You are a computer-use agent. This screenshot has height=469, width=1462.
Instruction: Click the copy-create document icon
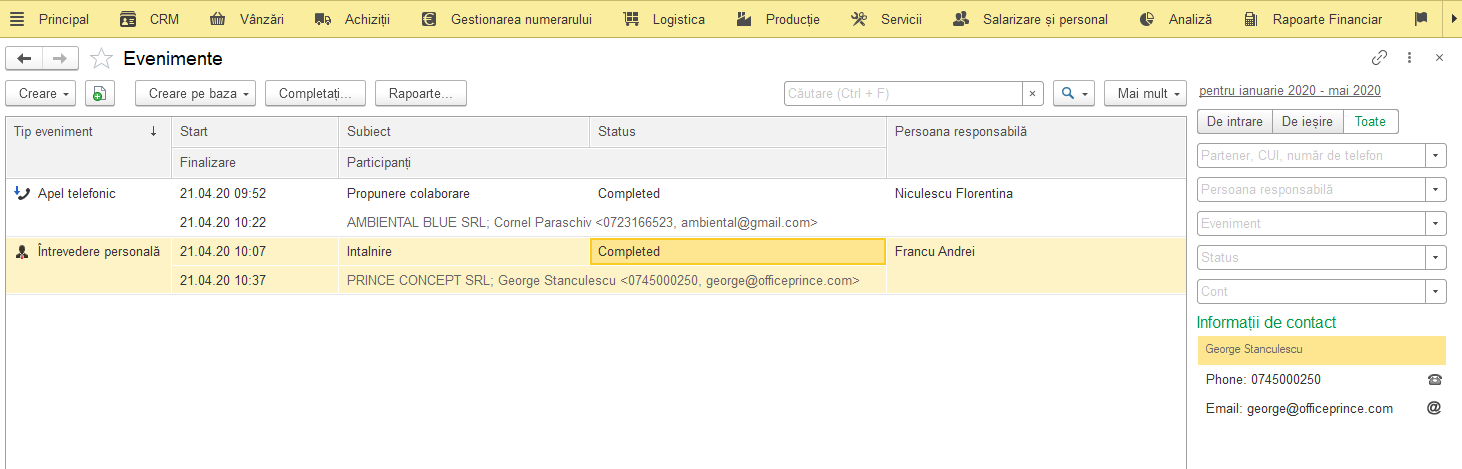[100, 93]
